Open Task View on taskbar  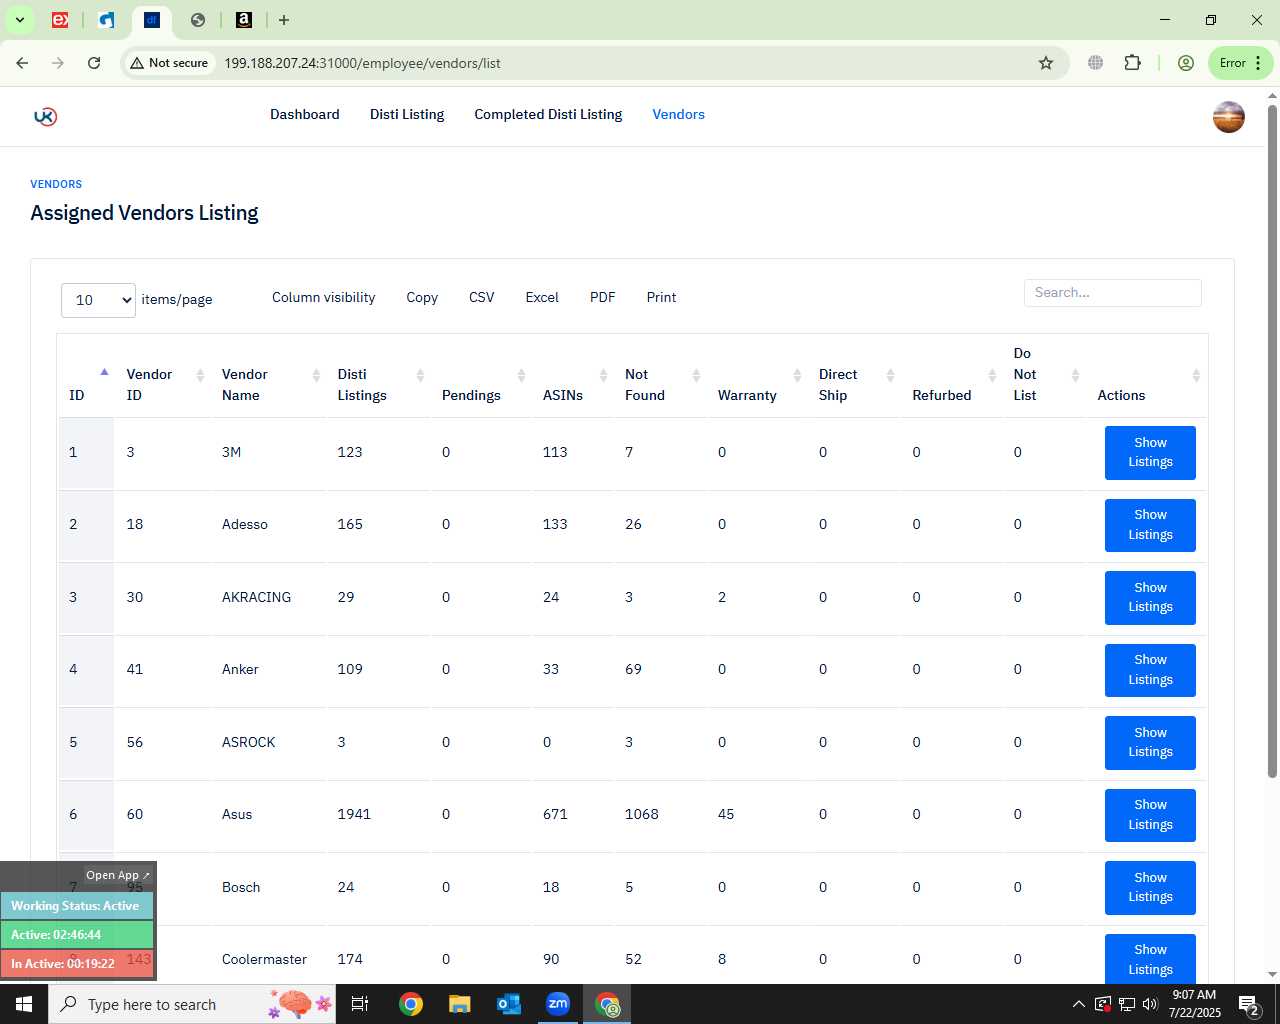coord(360,1004)
